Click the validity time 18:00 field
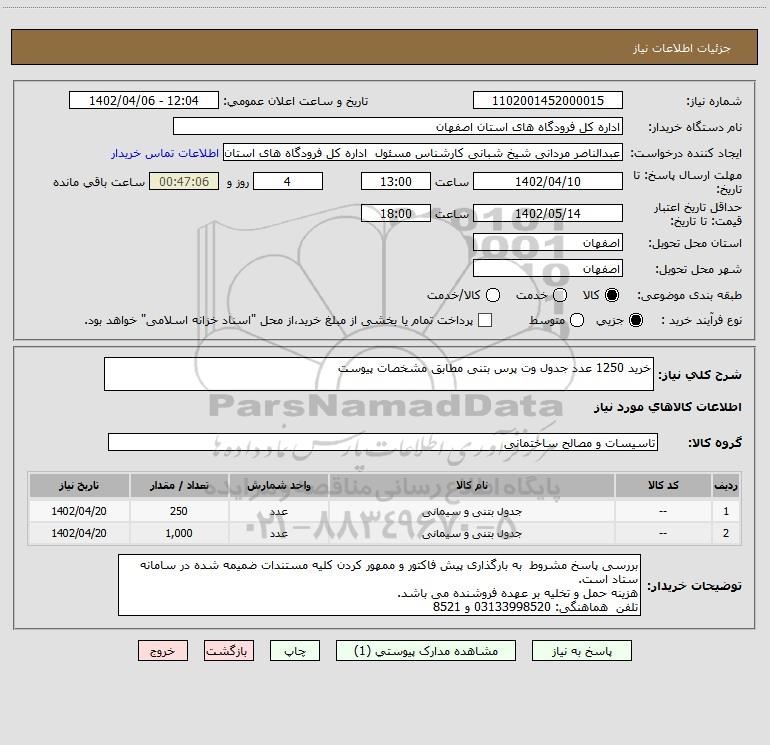 tap(396, 214)
